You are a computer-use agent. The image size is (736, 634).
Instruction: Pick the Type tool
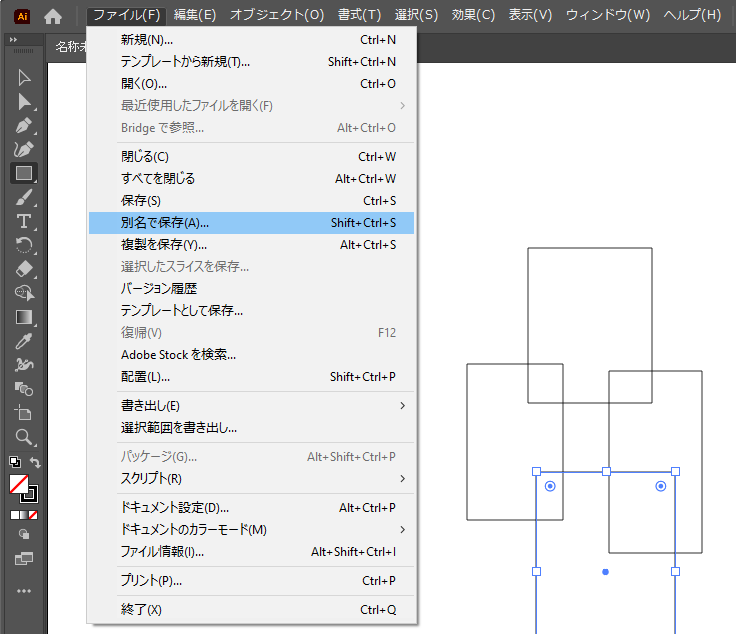pyautogui.click(x=24, y=221)
